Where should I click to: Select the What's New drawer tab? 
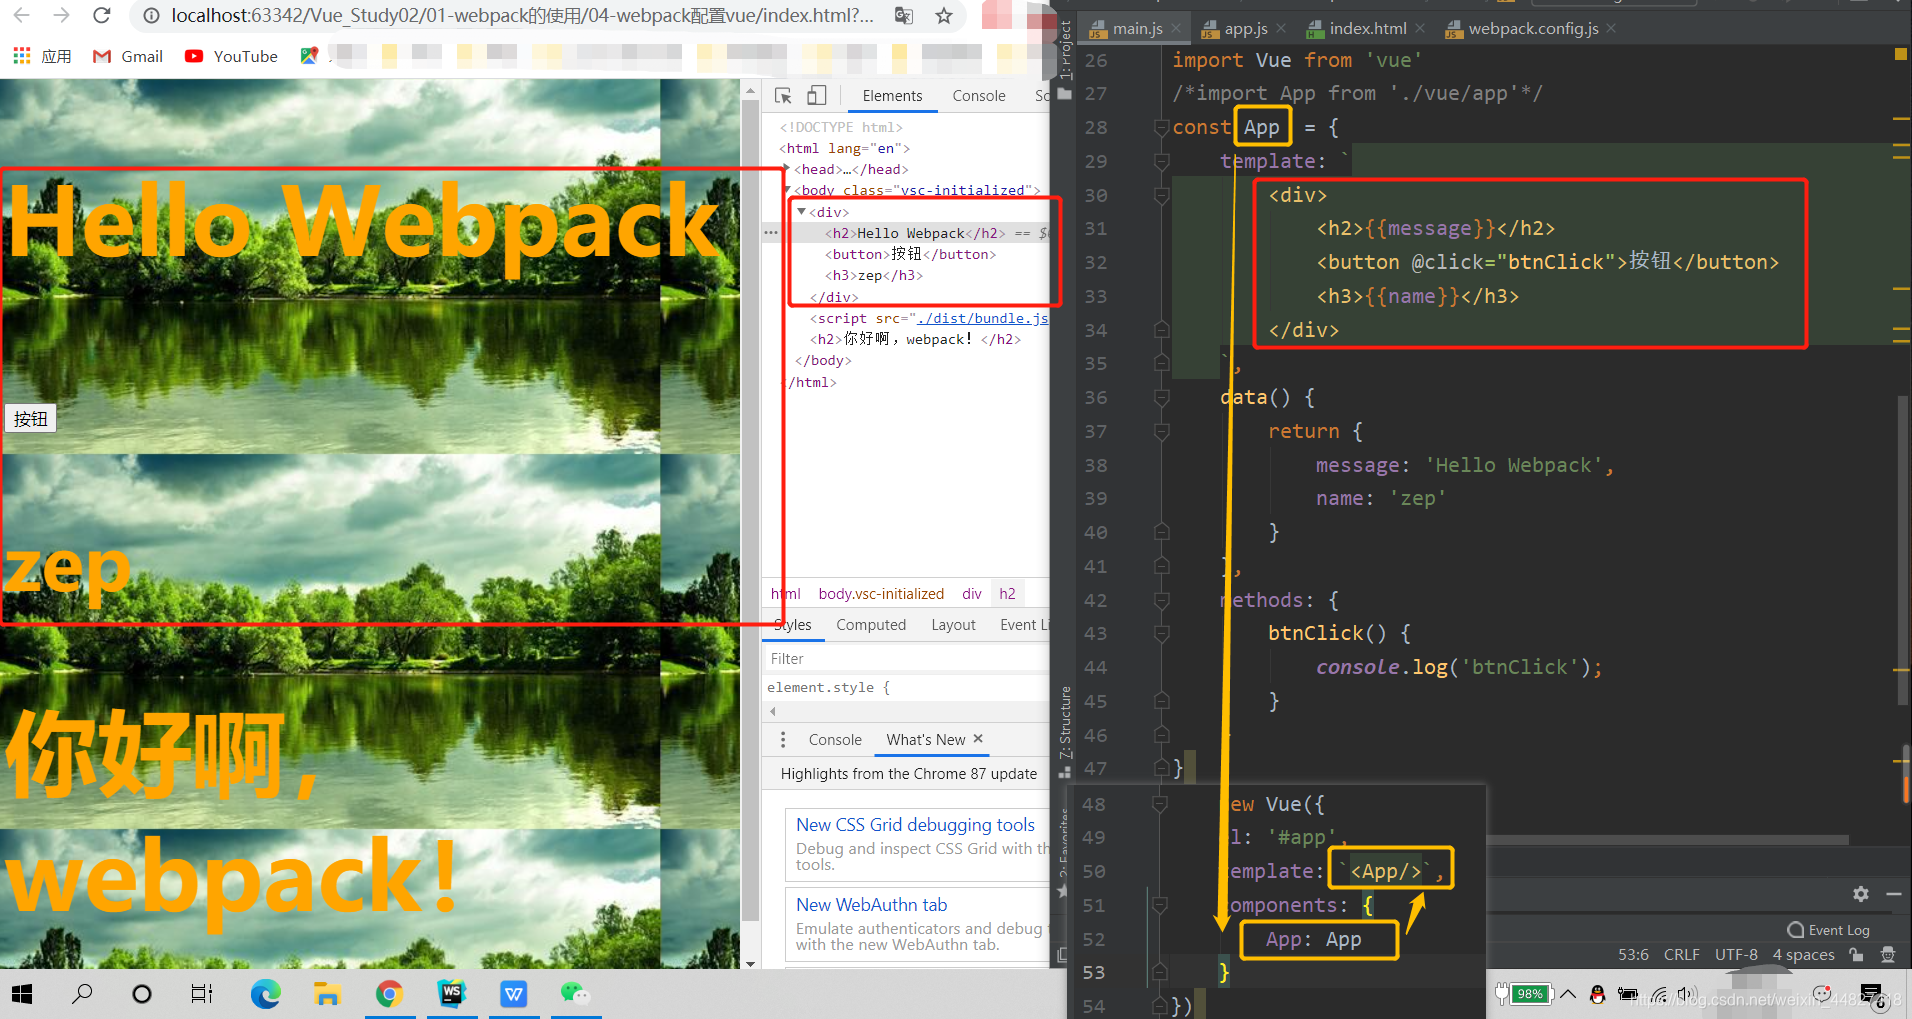click(x=926, y=740)
